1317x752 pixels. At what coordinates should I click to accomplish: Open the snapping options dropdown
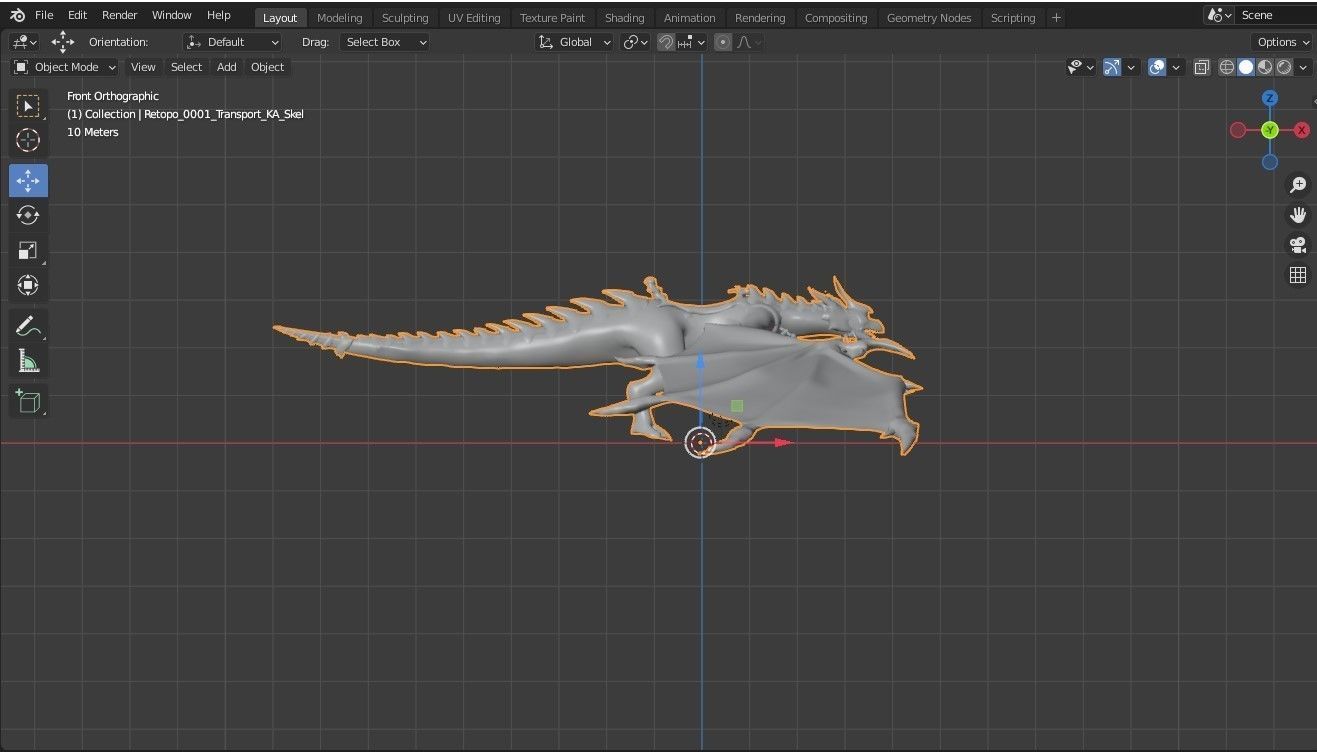[x=691, y=42]
